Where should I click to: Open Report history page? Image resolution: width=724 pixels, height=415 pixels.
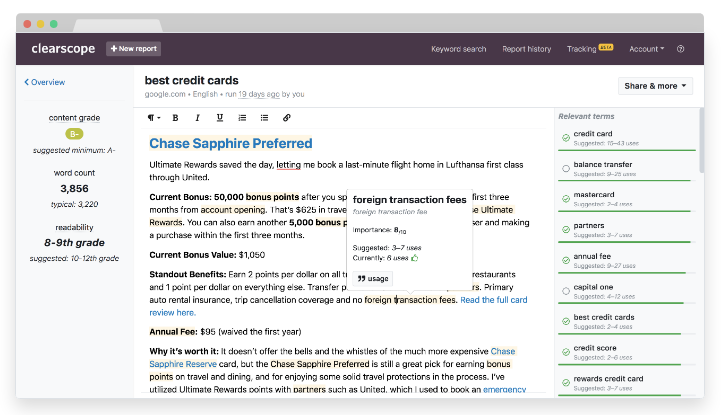pos(527,49)
